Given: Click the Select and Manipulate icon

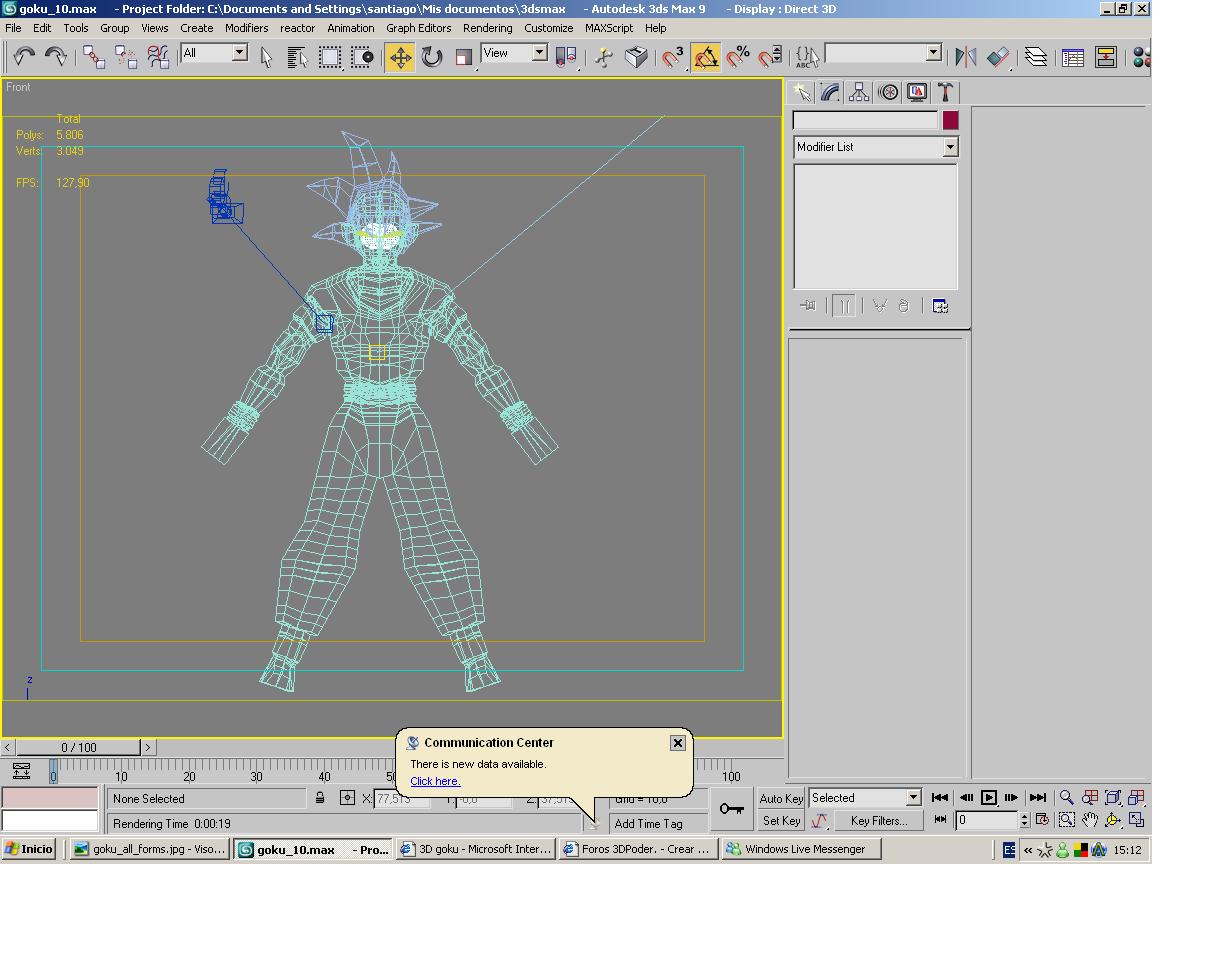Looking at the screenshot, I should coord(604,57).
